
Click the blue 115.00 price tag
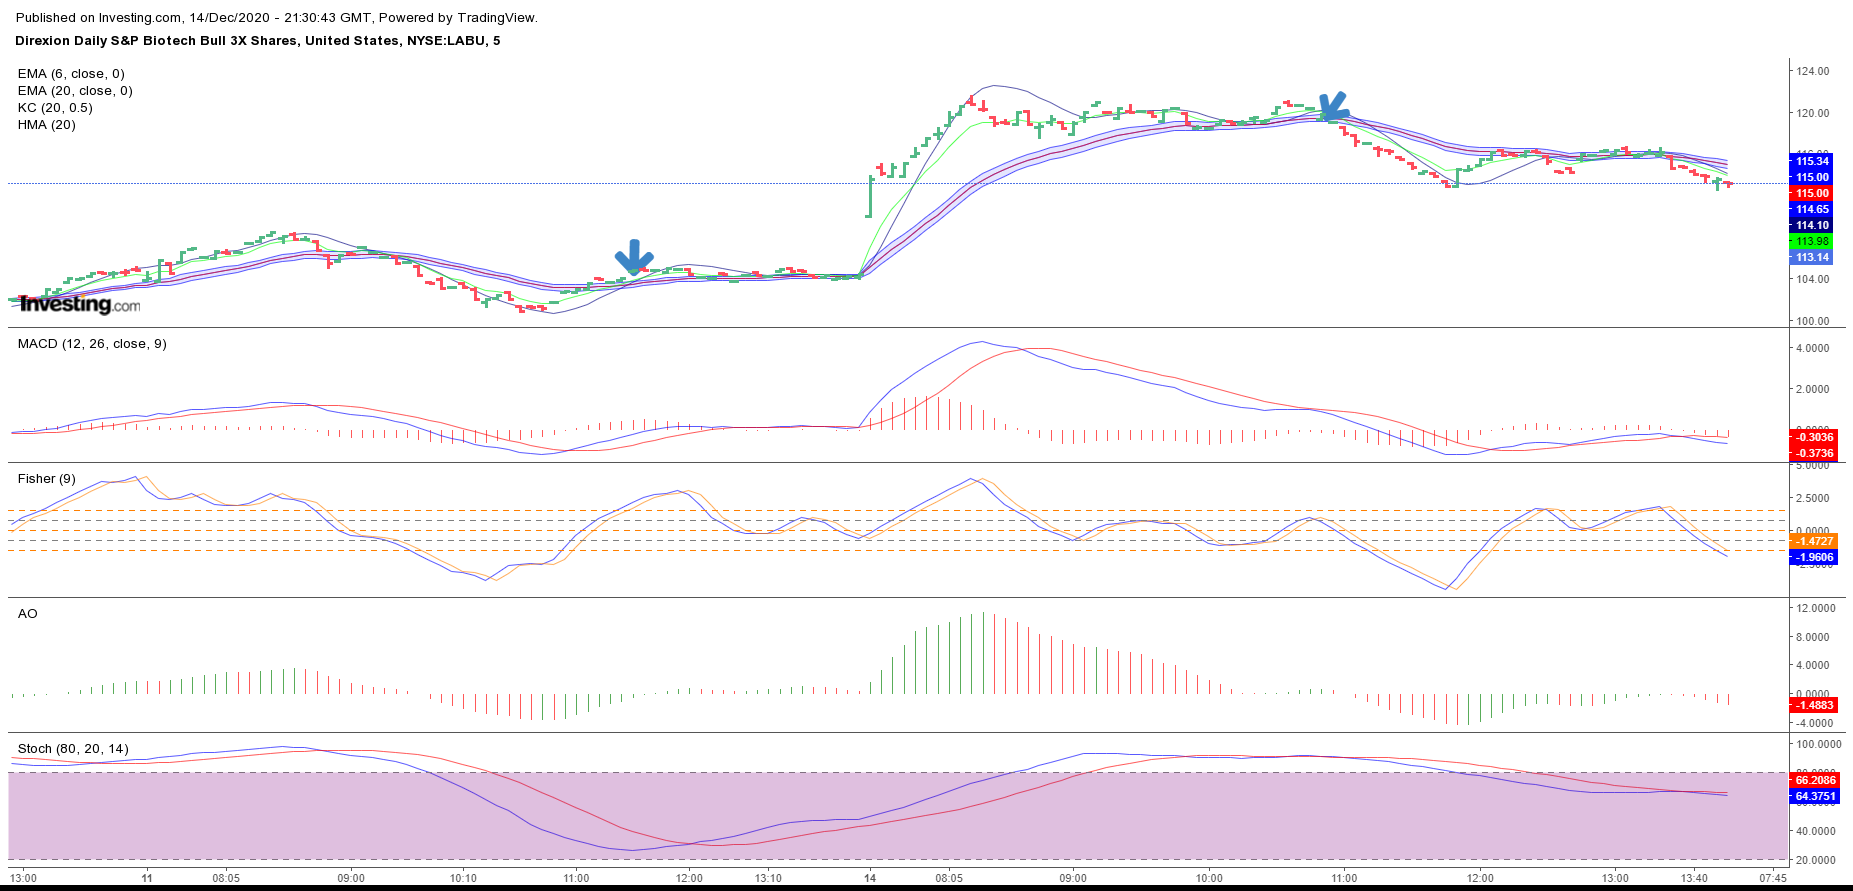[1812, 177]
